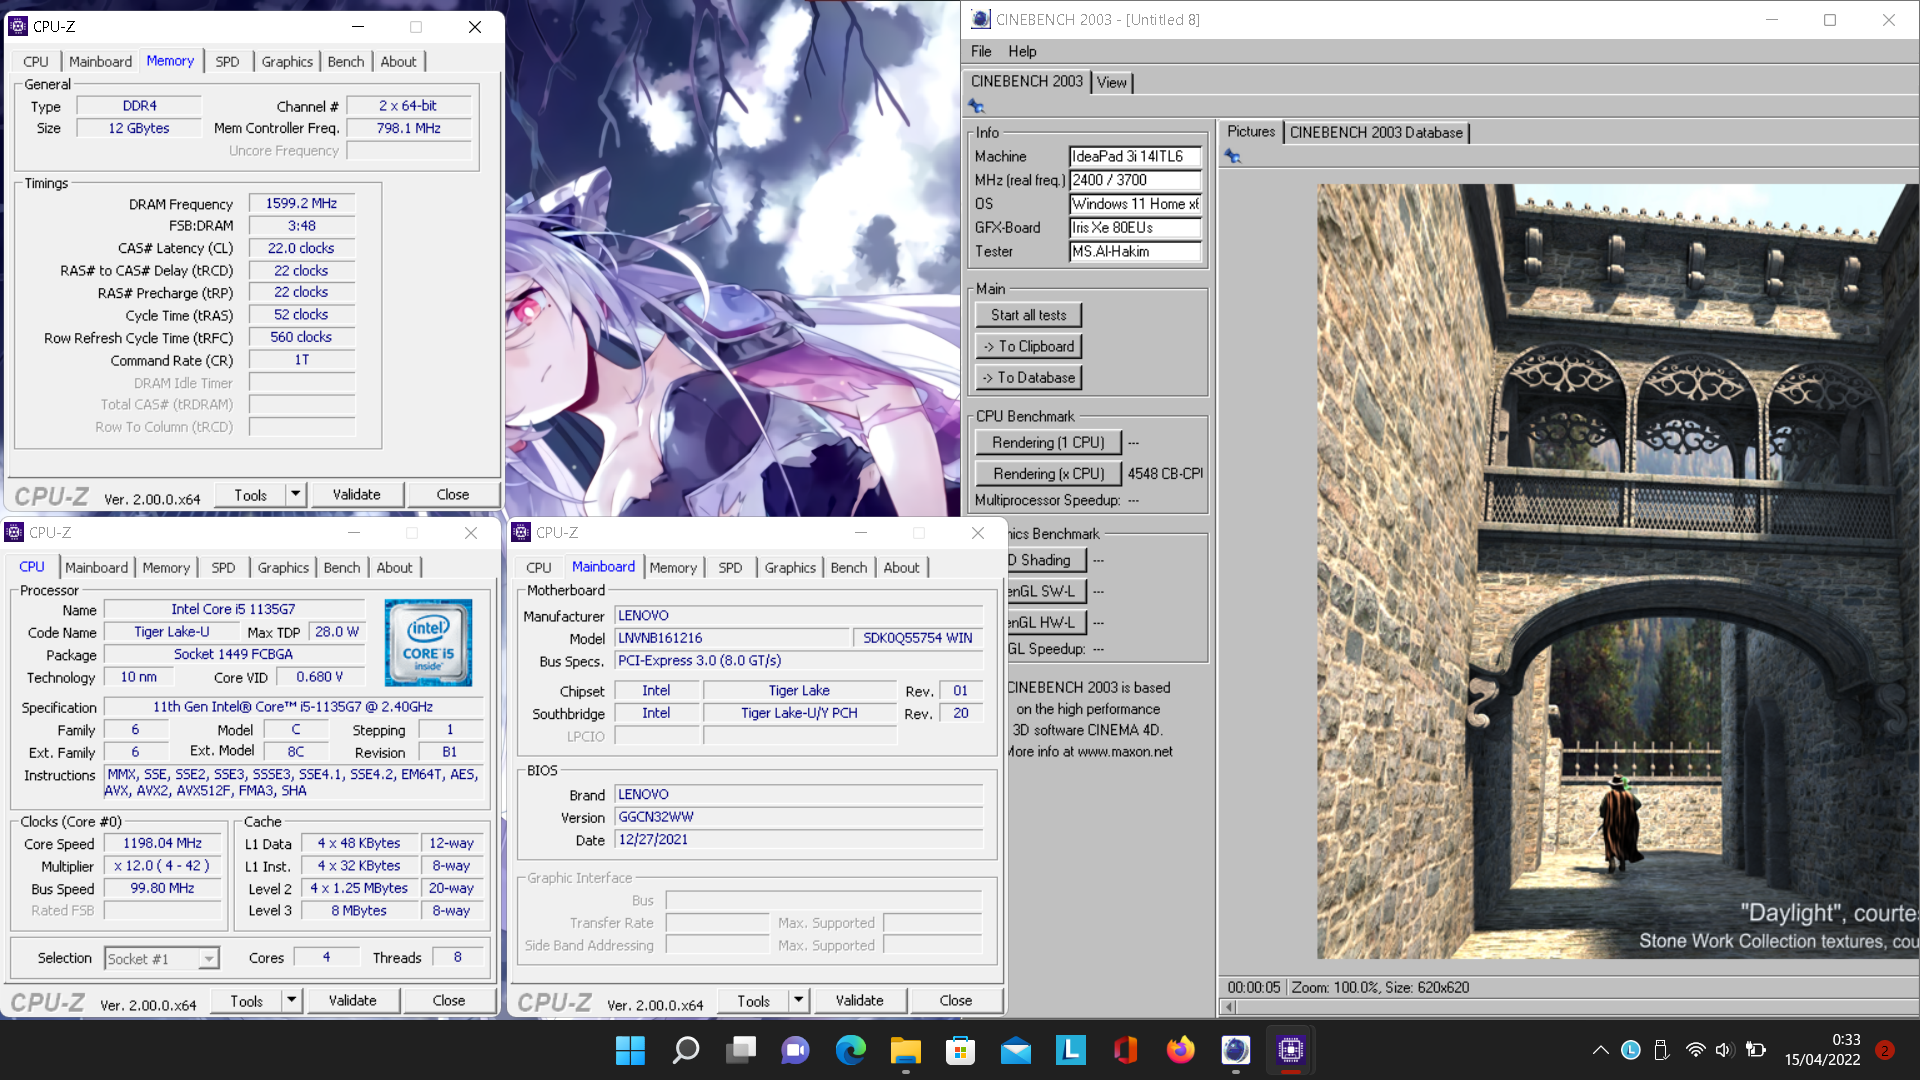Viewport: 1920px width, 1080px height.
Task: Open battery status tray icon
Action: [1756, 1050]
